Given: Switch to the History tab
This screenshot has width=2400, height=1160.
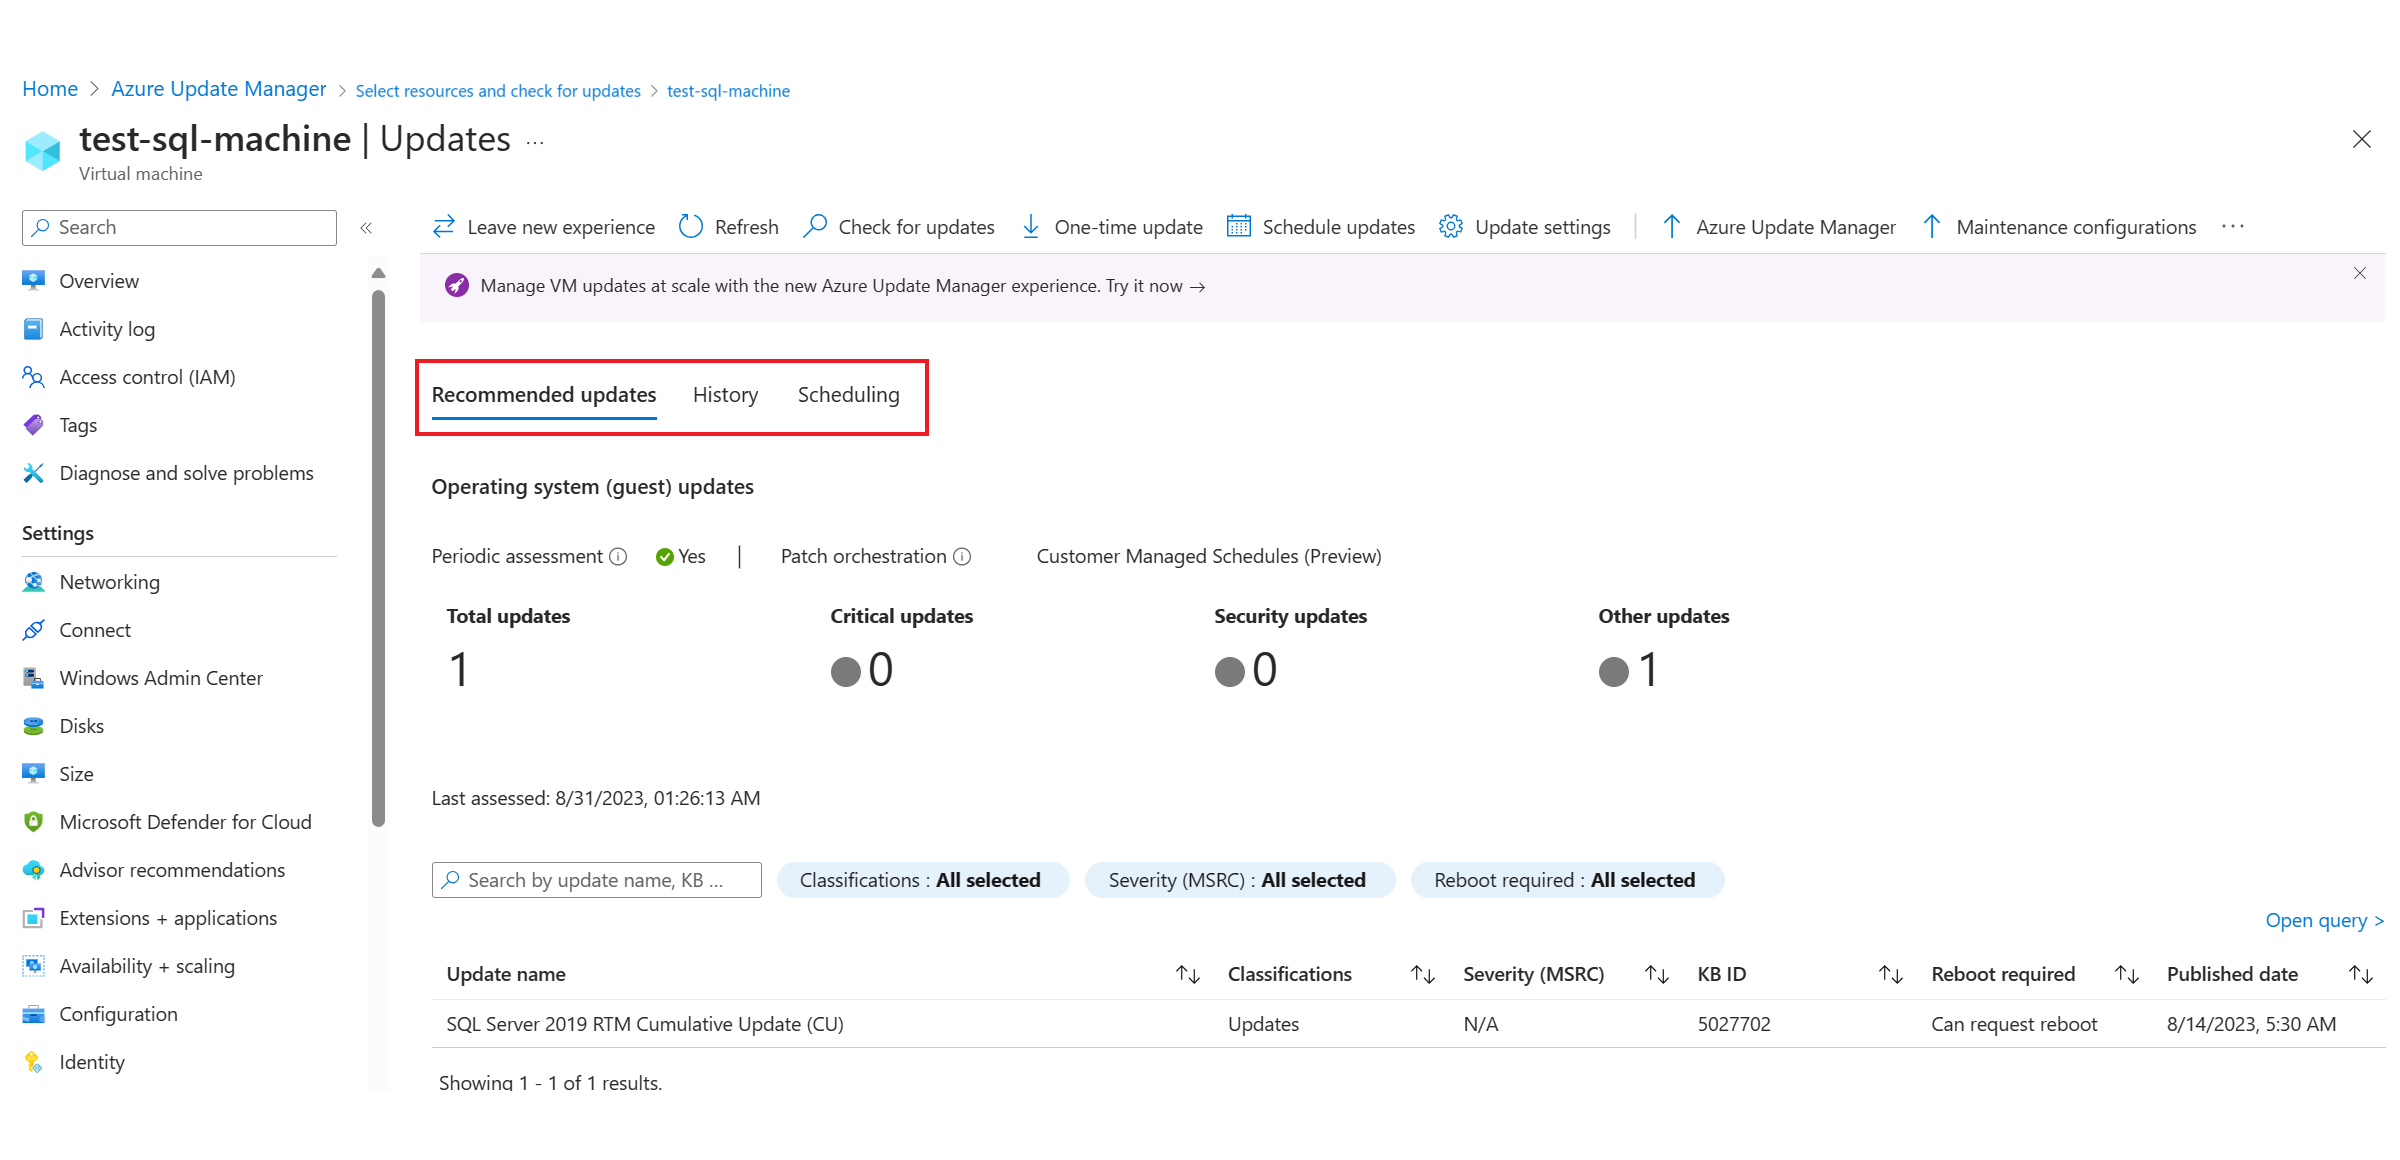Looking at the screenshot, I should tap(726, 395).
